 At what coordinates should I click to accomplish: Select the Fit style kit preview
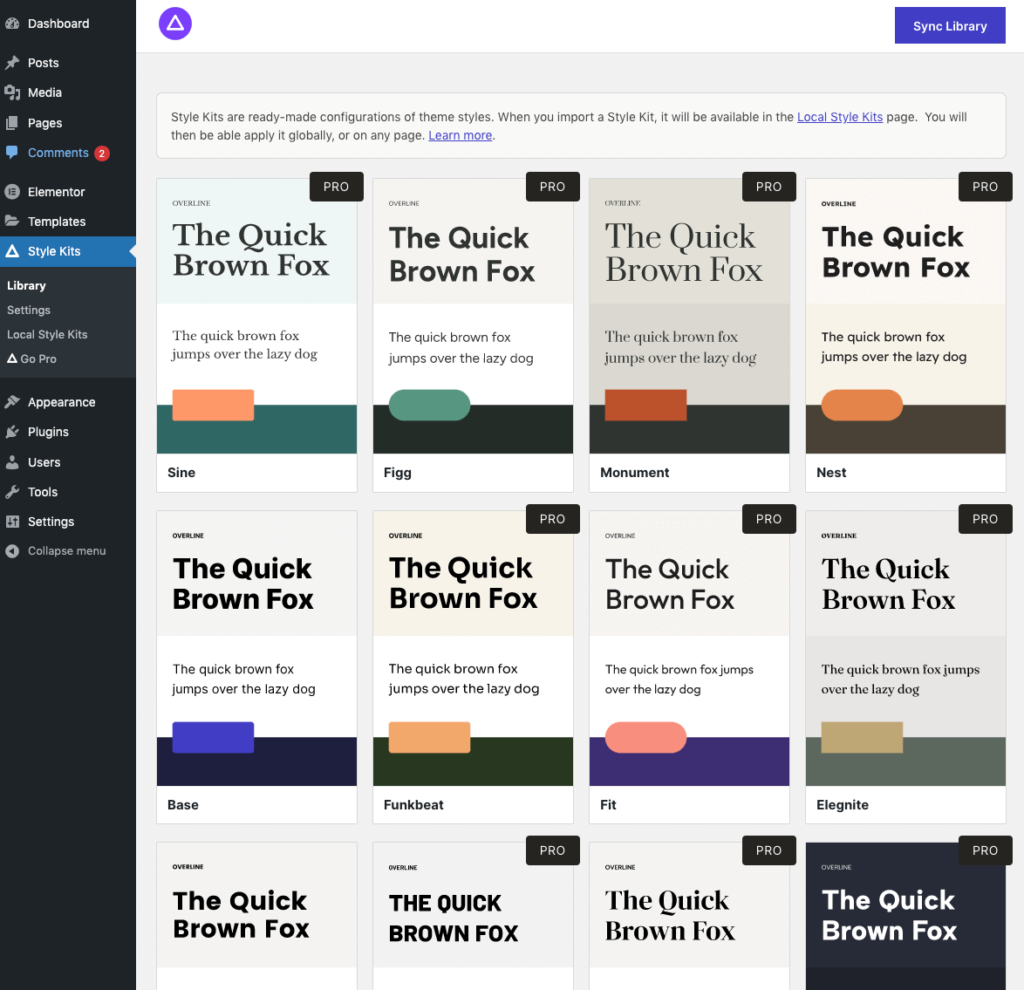pos(689,648)
